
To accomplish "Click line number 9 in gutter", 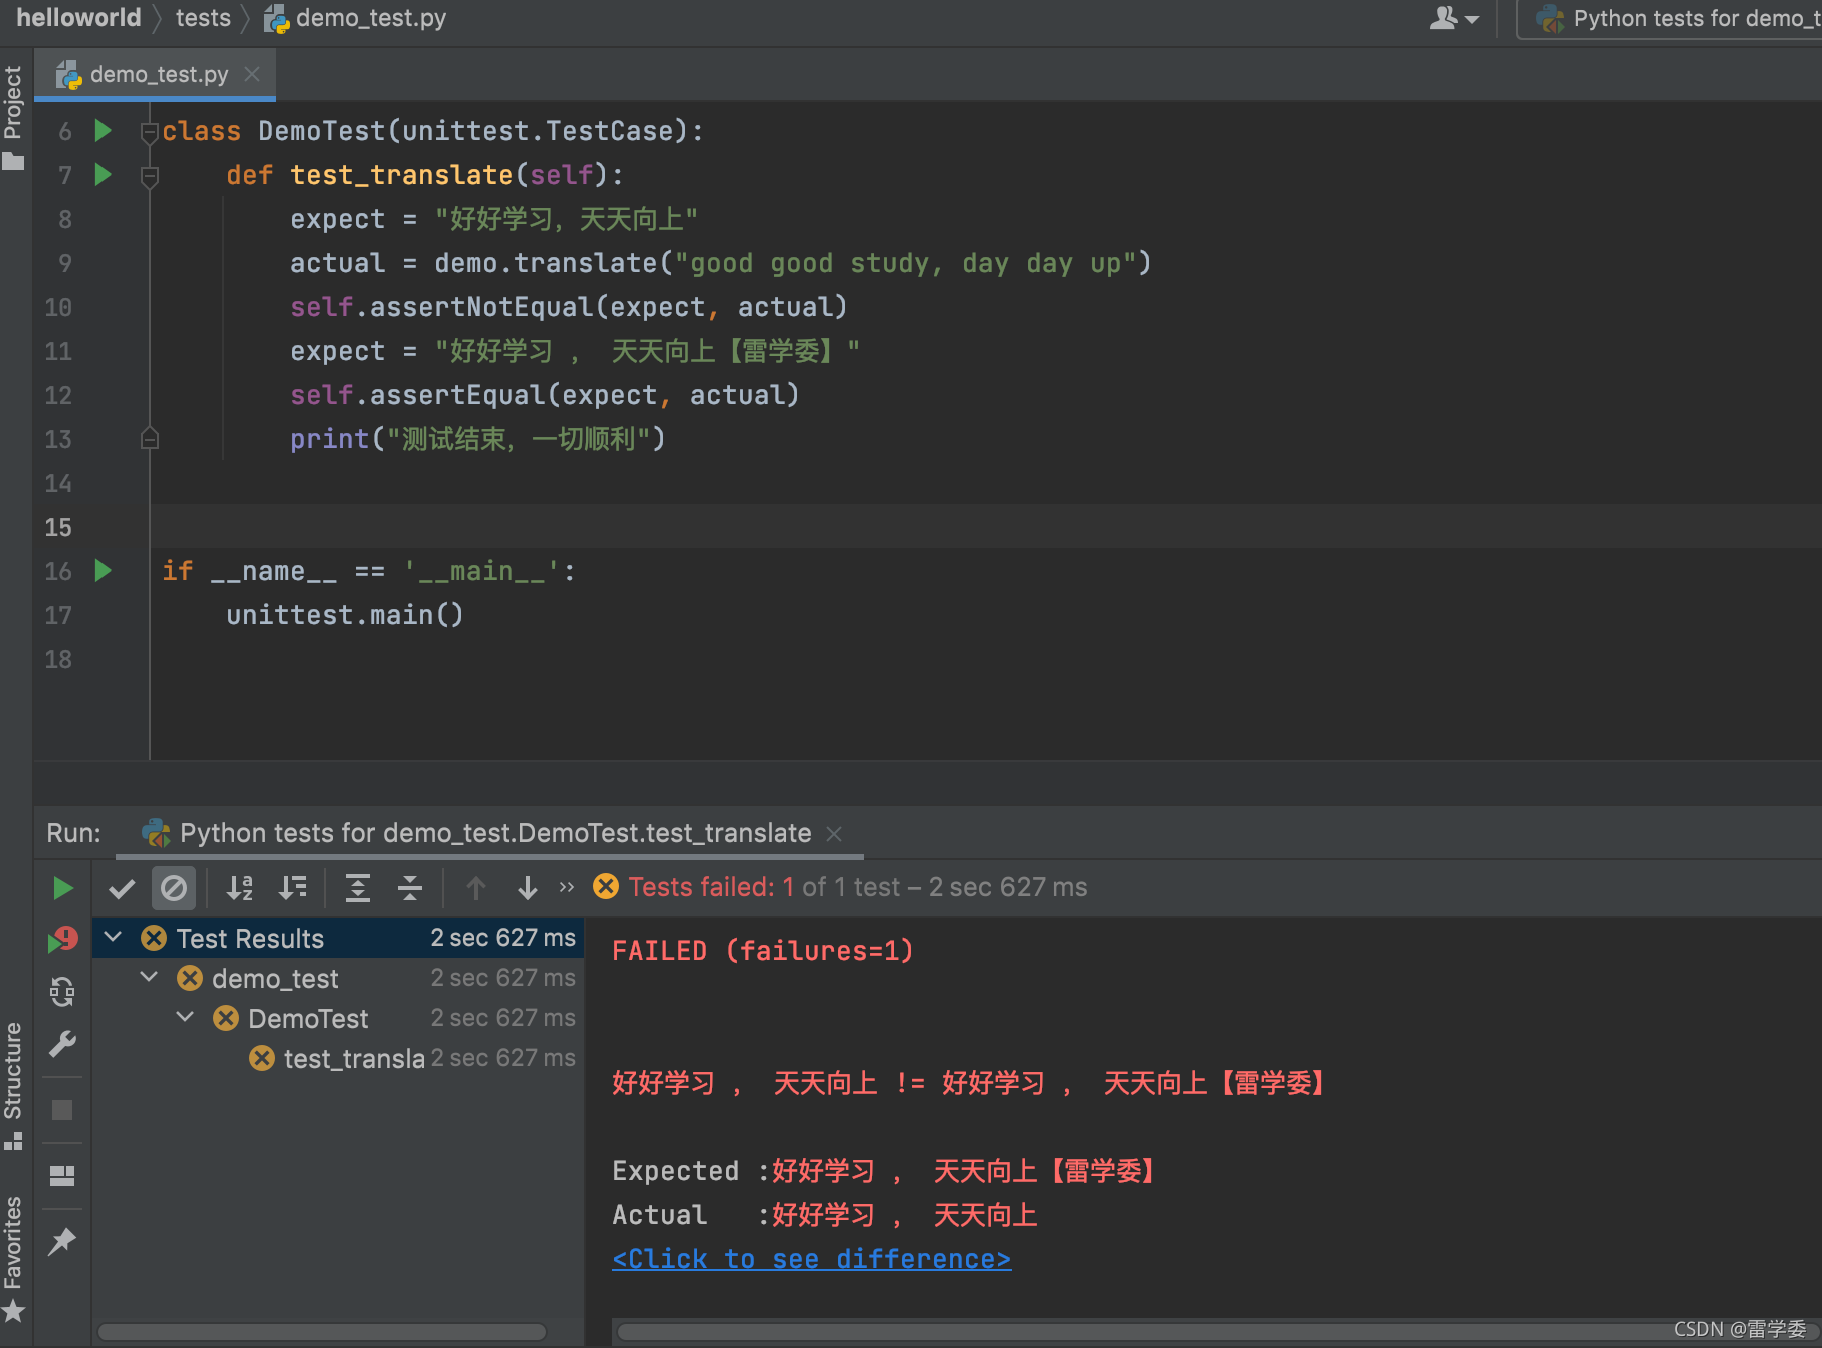I will pyautogui.click(x=64, y=263).
